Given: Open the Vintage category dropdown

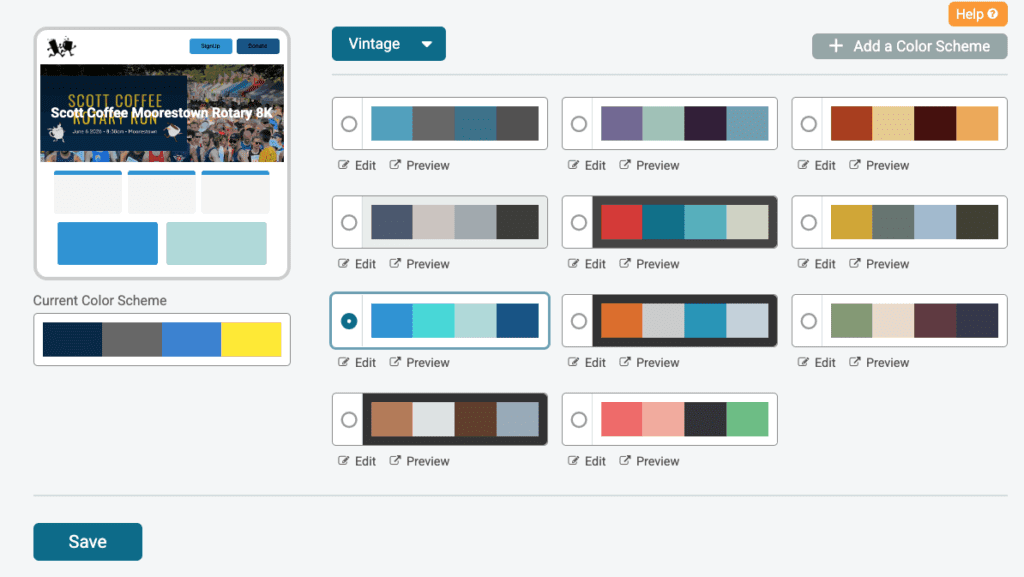Looking at the screenshot, I should 389,44.
